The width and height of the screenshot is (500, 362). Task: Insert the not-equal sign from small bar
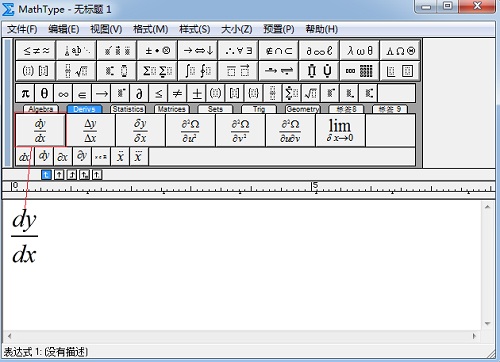point(177,93)
